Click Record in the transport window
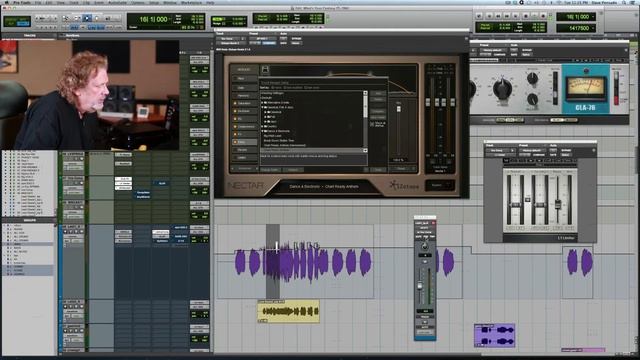640x360 pixels. (543, 16)
